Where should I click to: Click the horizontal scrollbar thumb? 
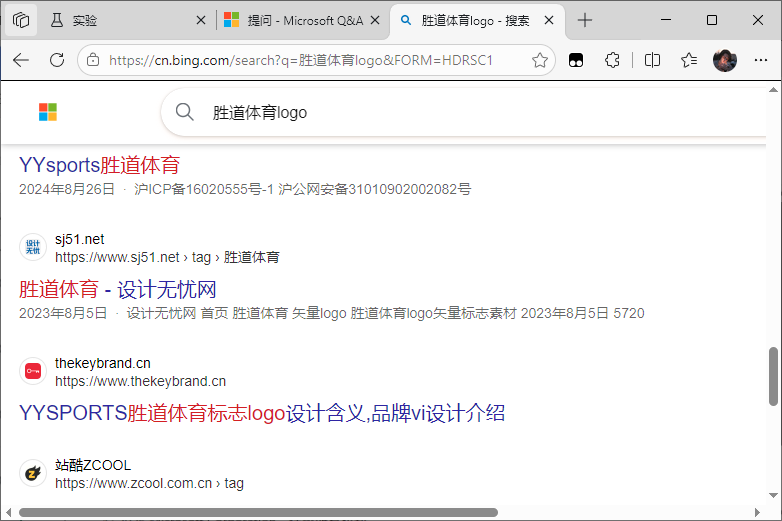click(258, 513)
